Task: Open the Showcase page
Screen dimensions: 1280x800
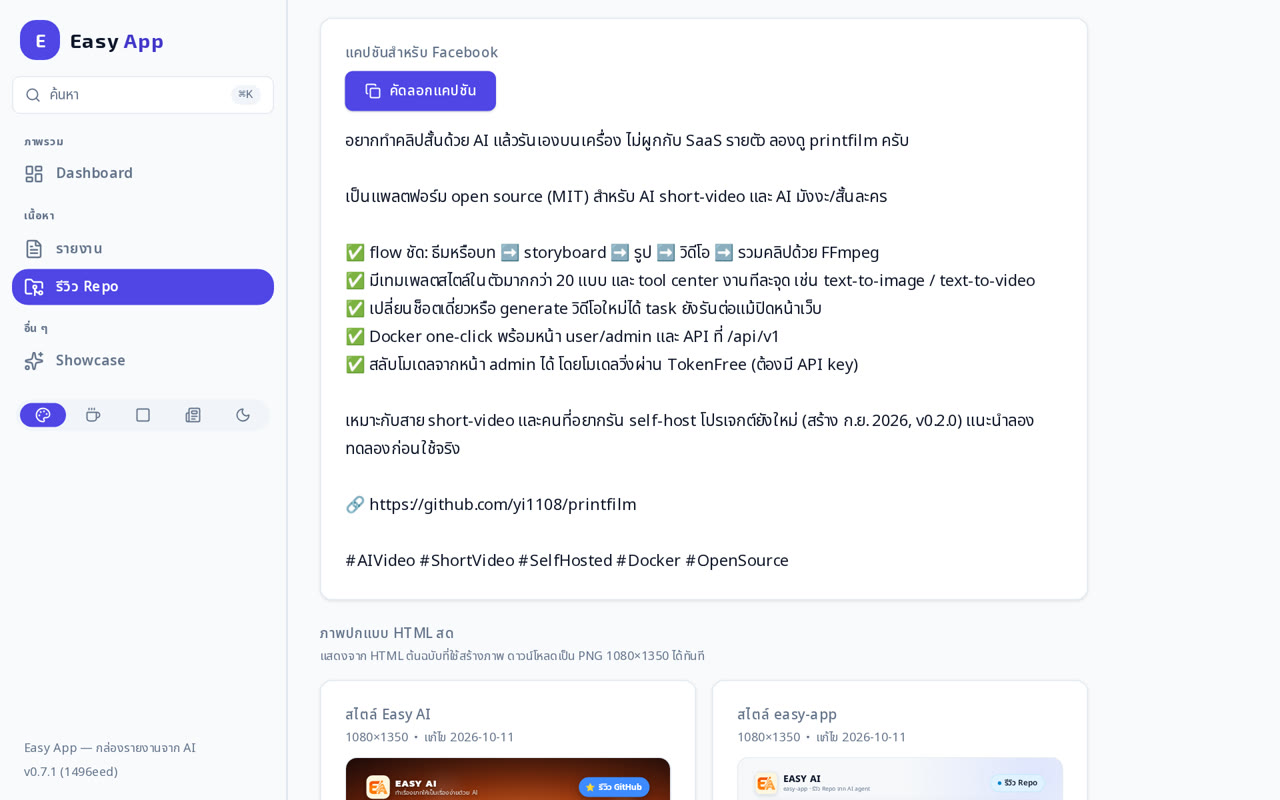Action: click(143, 361)
